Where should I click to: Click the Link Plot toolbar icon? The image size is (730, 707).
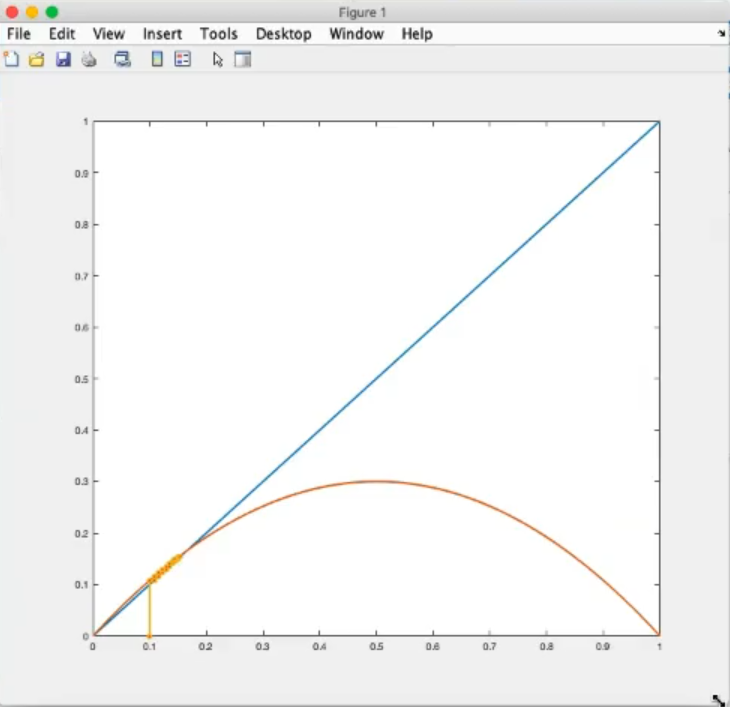(x=123, y=60)
